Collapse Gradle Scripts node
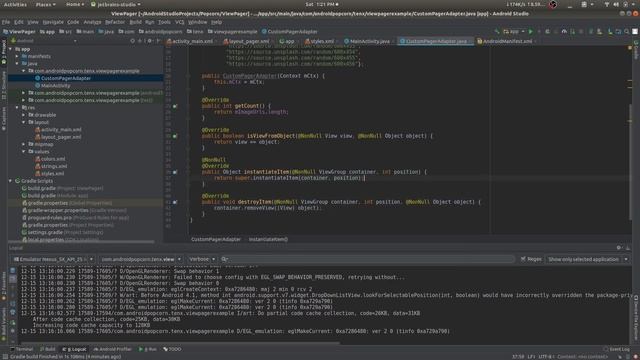This screenshot has width=640, height=360. (x=11, y=181)
